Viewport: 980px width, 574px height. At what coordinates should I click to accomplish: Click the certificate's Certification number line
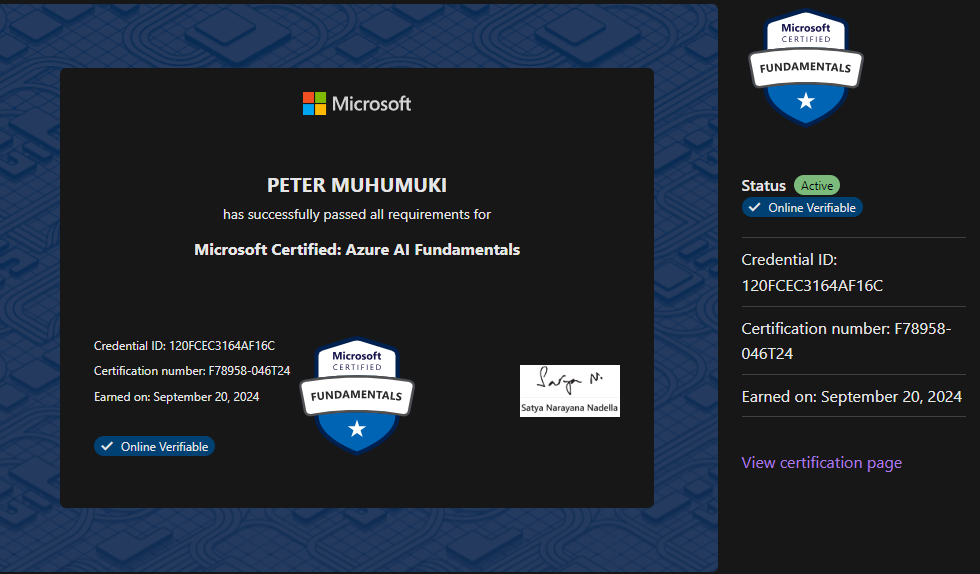point(192,371)
